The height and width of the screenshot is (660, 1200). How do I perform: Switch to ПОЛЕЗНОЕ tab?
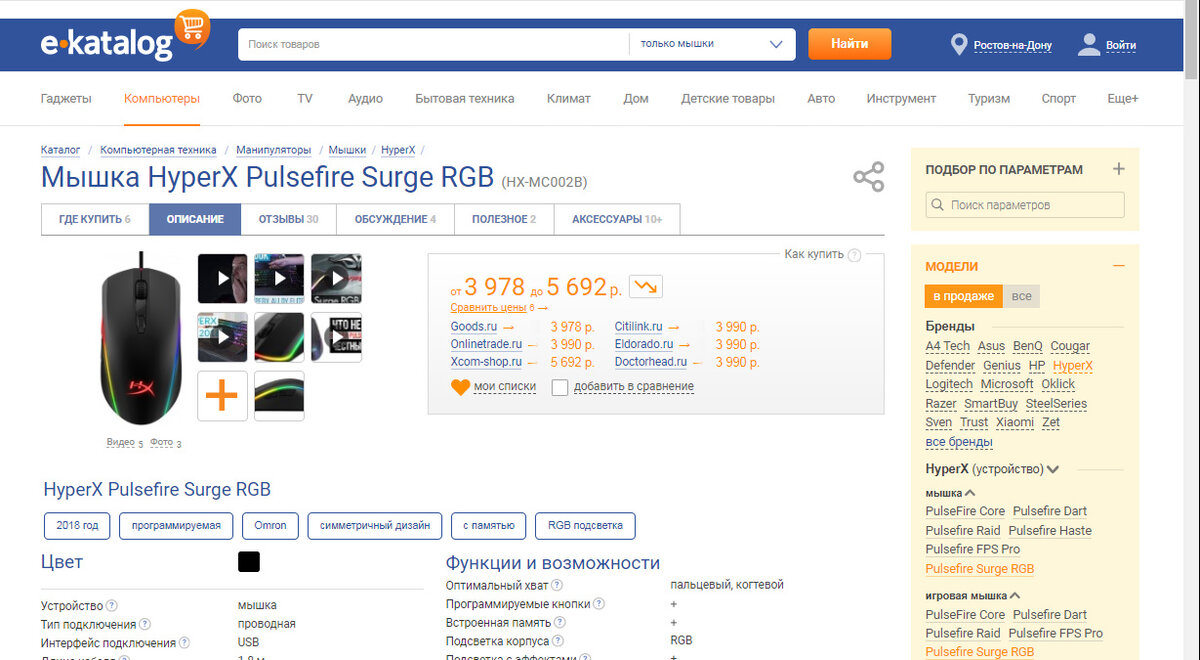(504, 219)
